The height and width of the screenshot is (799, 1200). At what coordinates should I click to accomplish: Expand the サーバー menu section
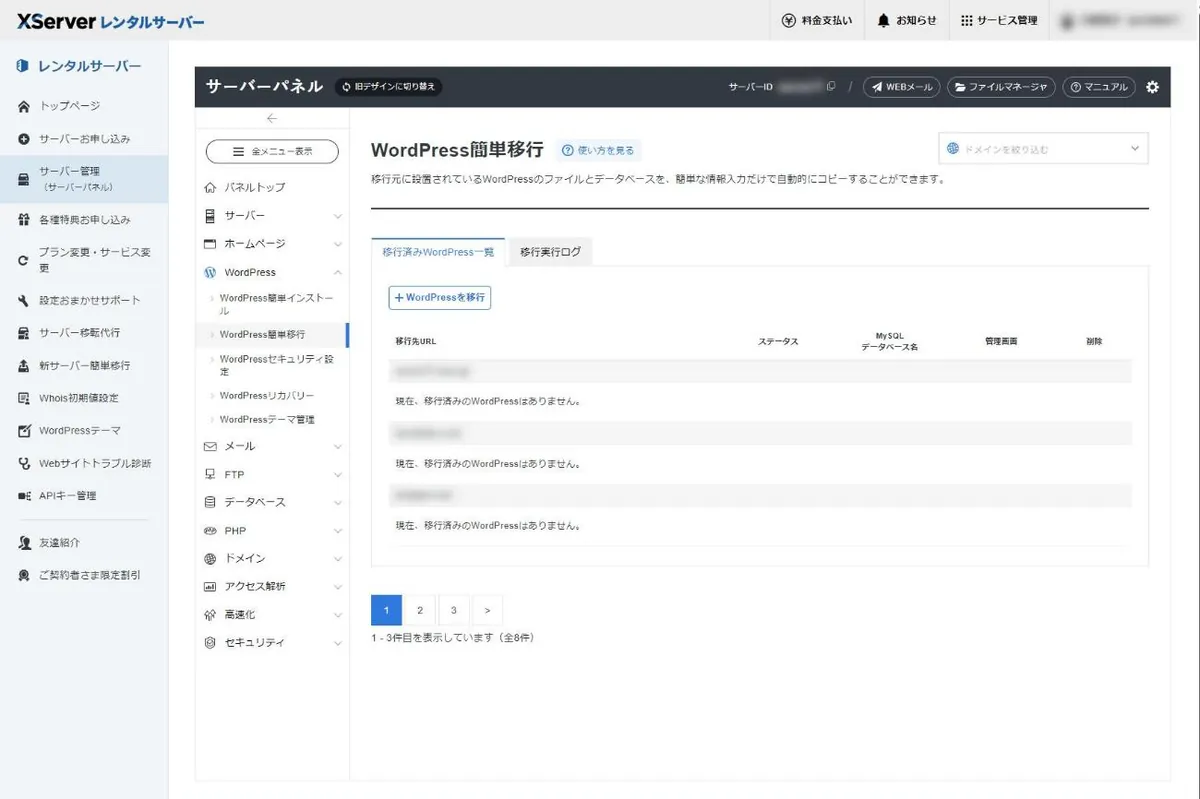[272, 216]
